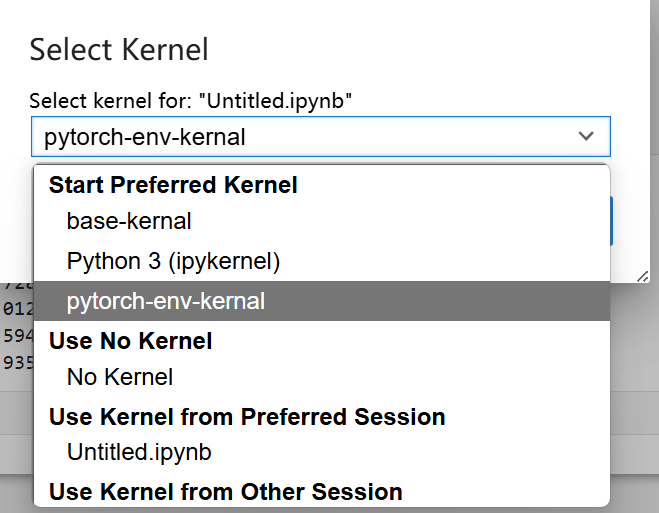Screen dimensions: 659x513
Task: Click the kernel dropdown chevron arrow
Action: [585, 136]
